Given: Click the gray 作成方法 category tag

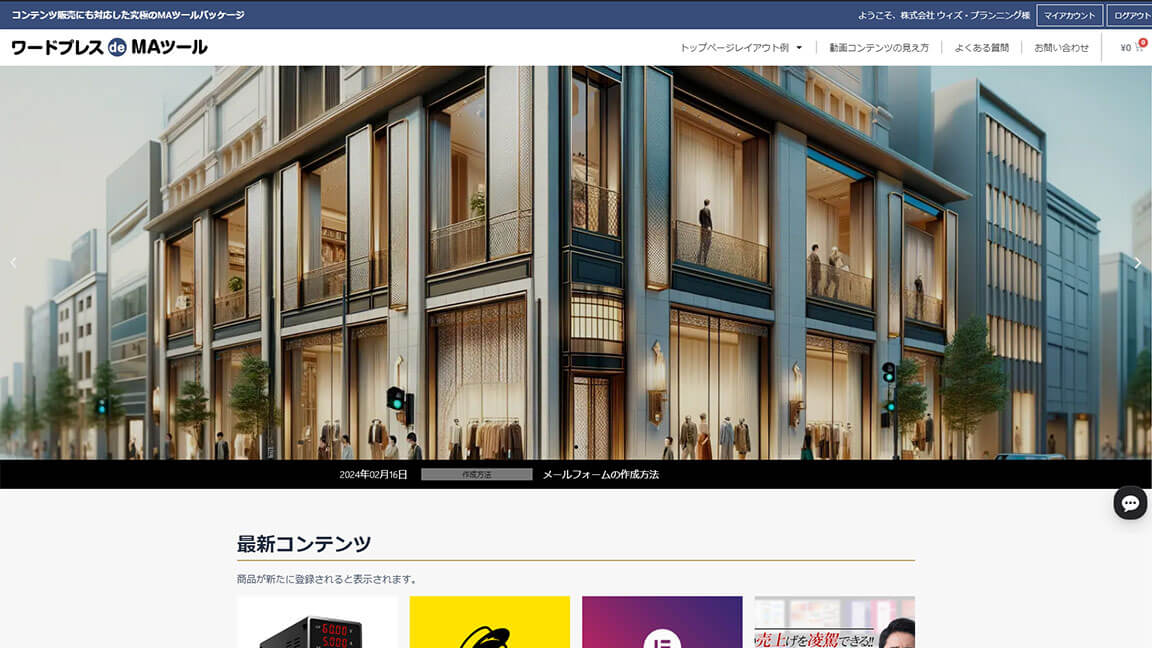Looking at the screenshot, I should pyautogui.click(x=476, y=474).
